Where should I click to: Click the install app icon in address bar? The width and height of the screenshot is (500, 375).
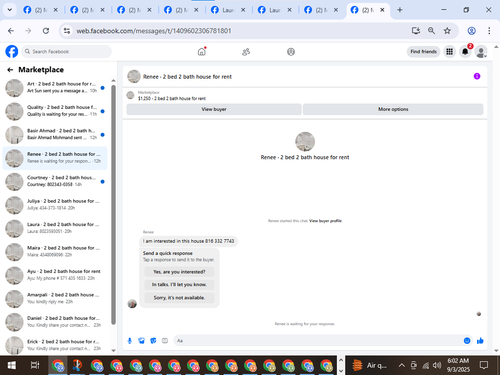point(416,31)
